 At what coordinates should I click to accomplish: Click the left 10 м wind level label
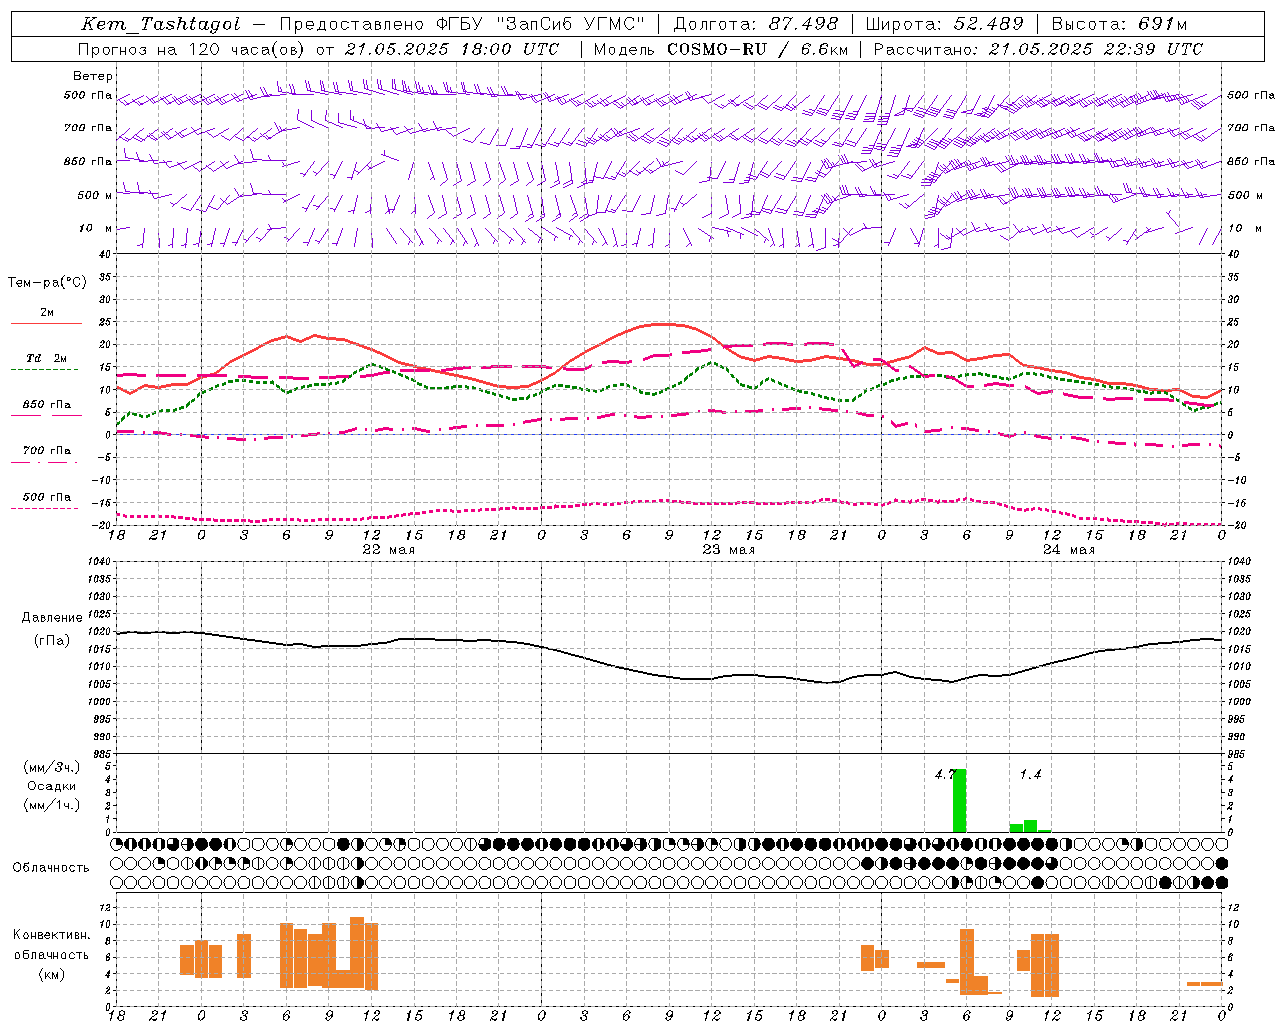(x=96, y=228)
